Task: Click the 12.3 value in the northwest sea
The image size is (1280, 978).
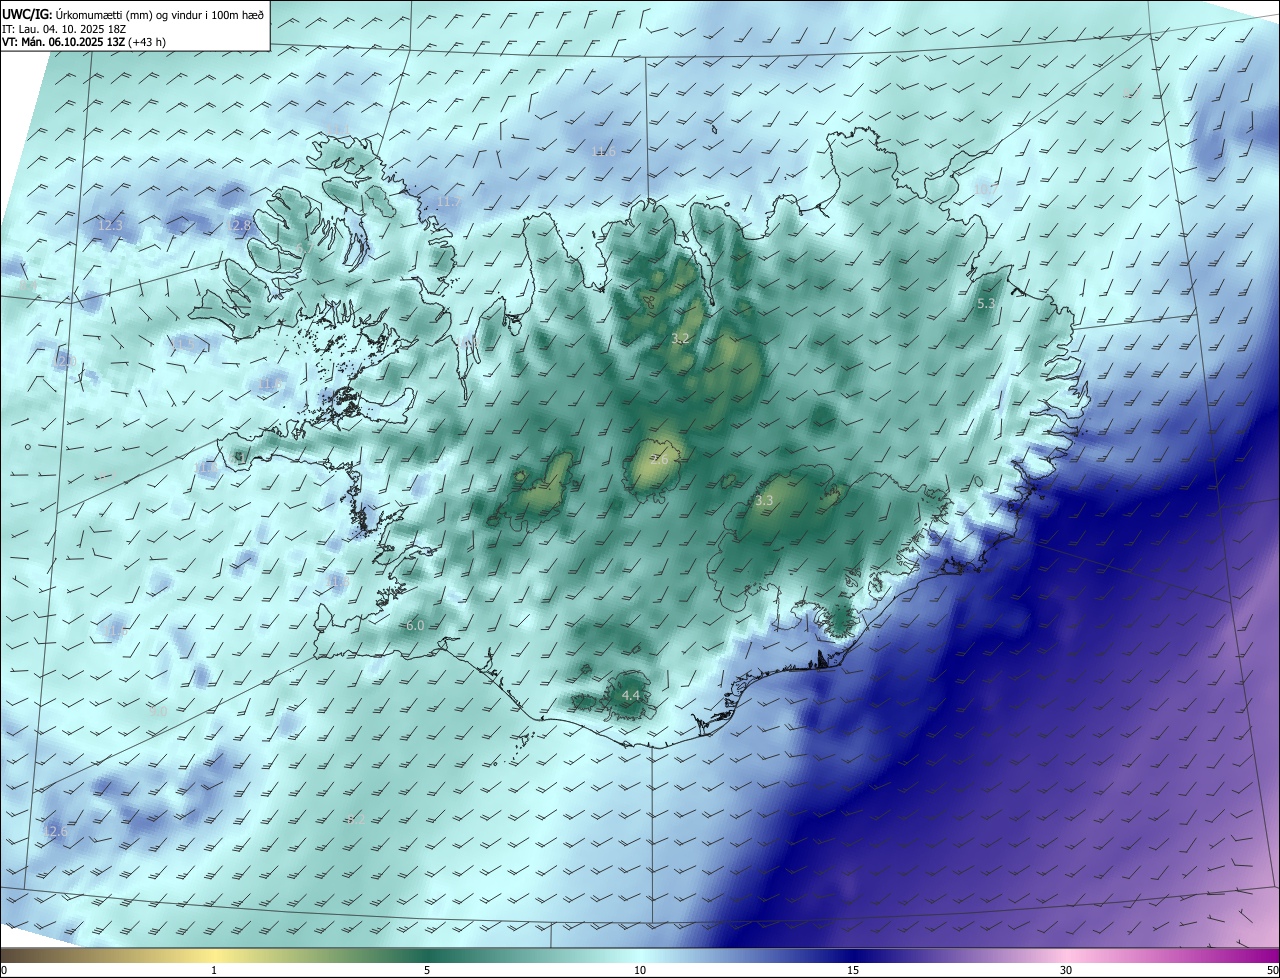Action: pos(110,226)
